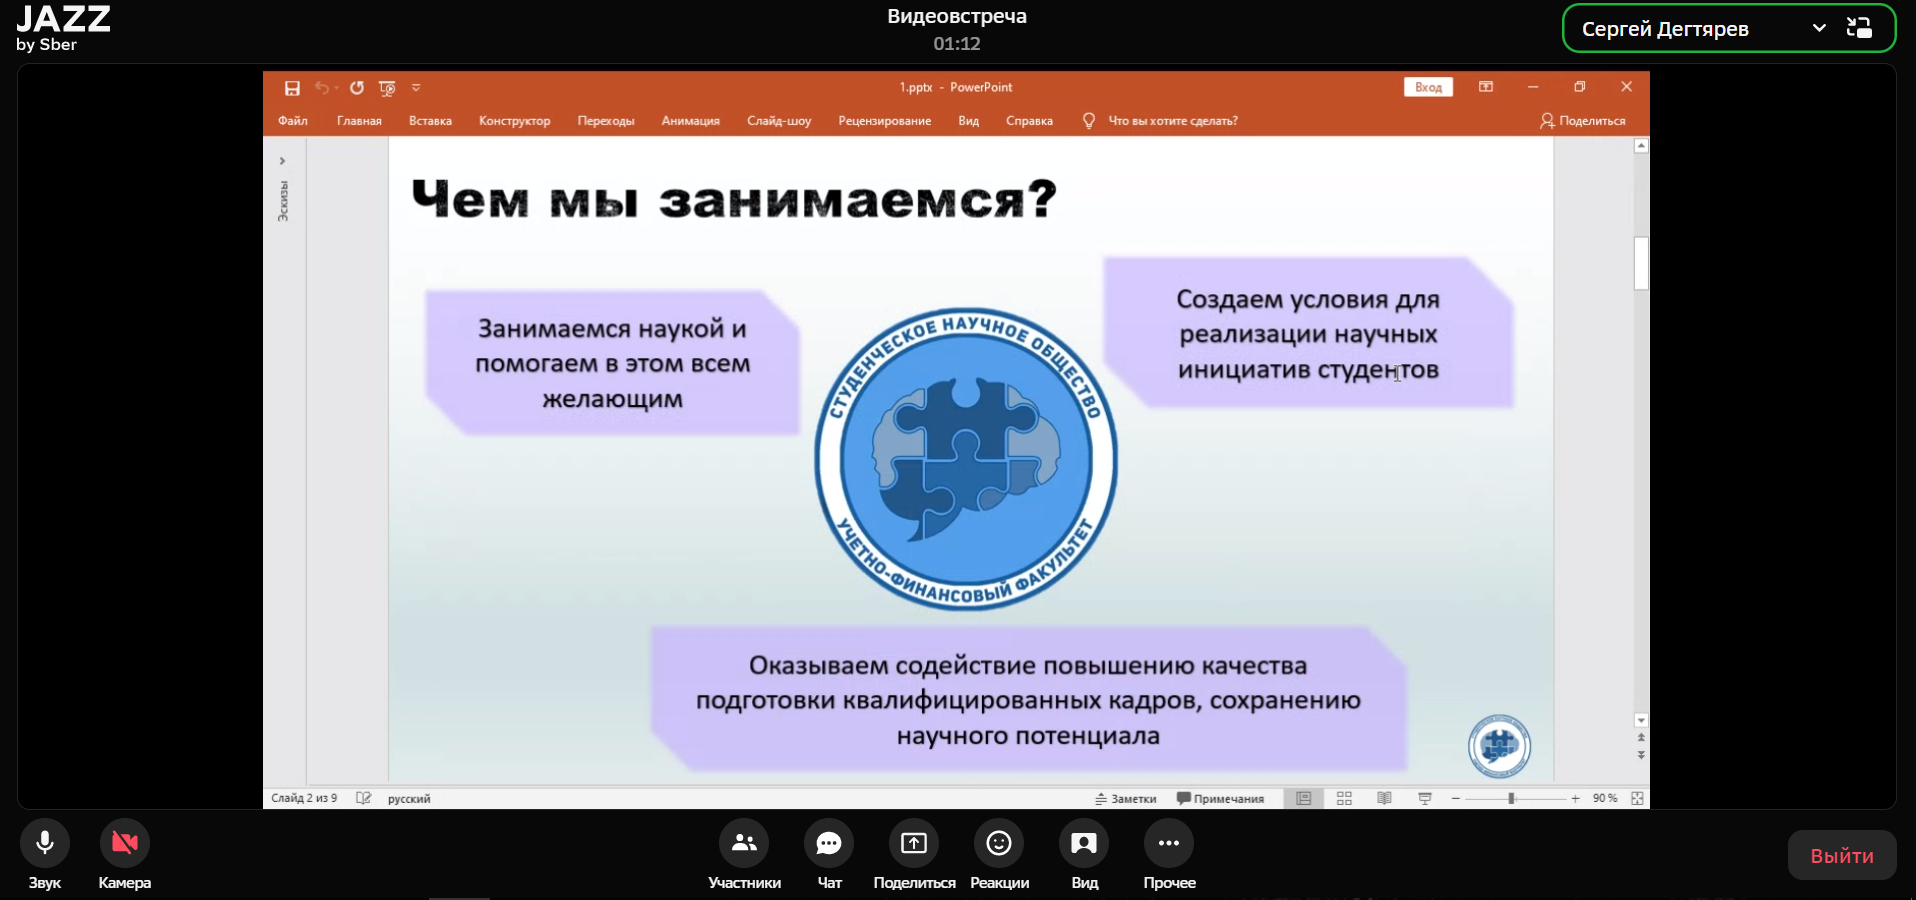Click the Заметки notes button
The height and width of the screenshot is (900, 1916).
tap(1126, 798)
